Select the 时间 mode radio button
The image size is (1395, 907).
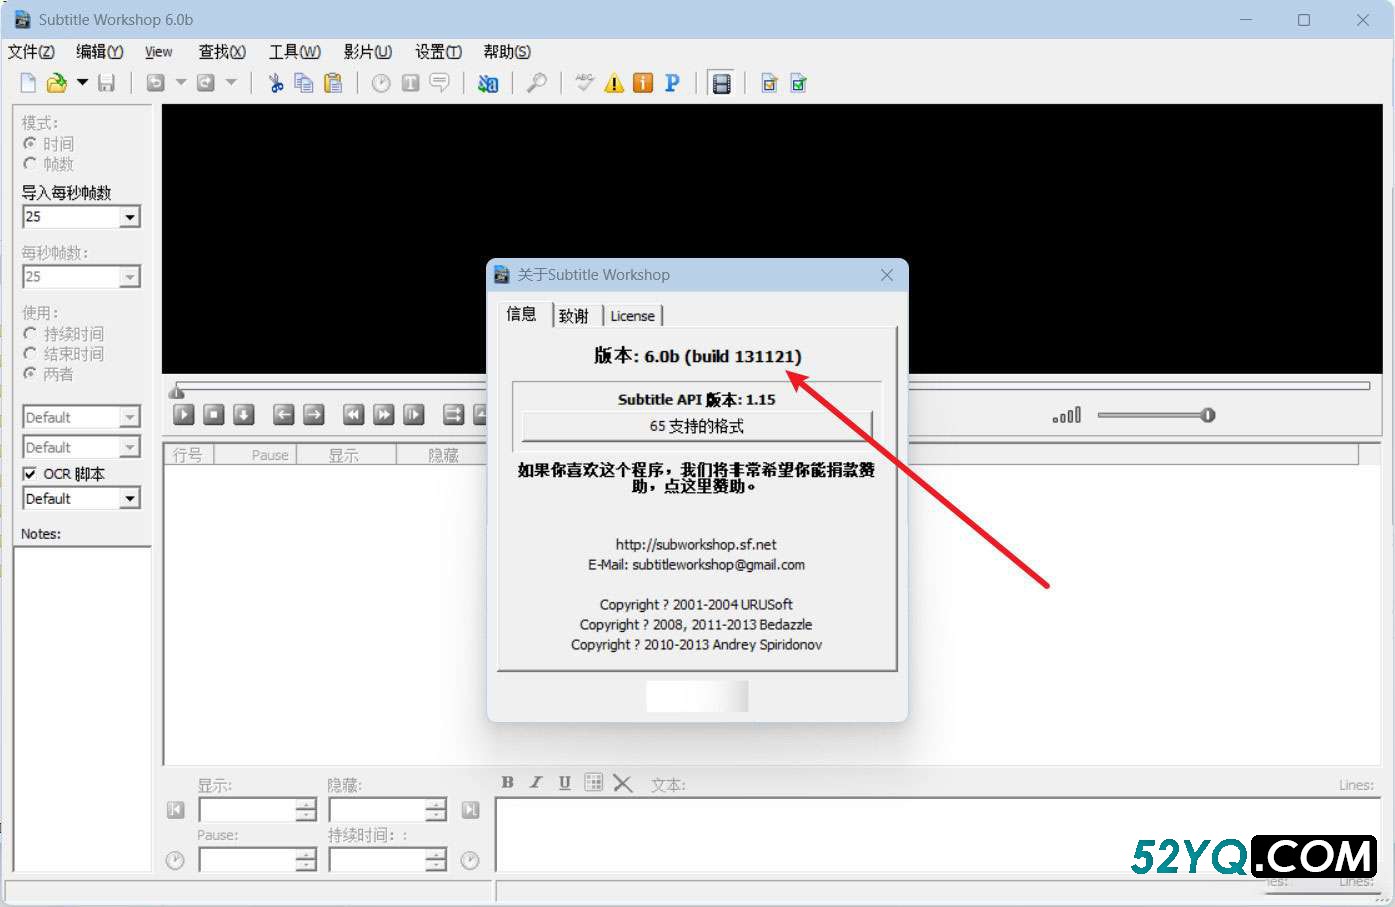point(30,144)
